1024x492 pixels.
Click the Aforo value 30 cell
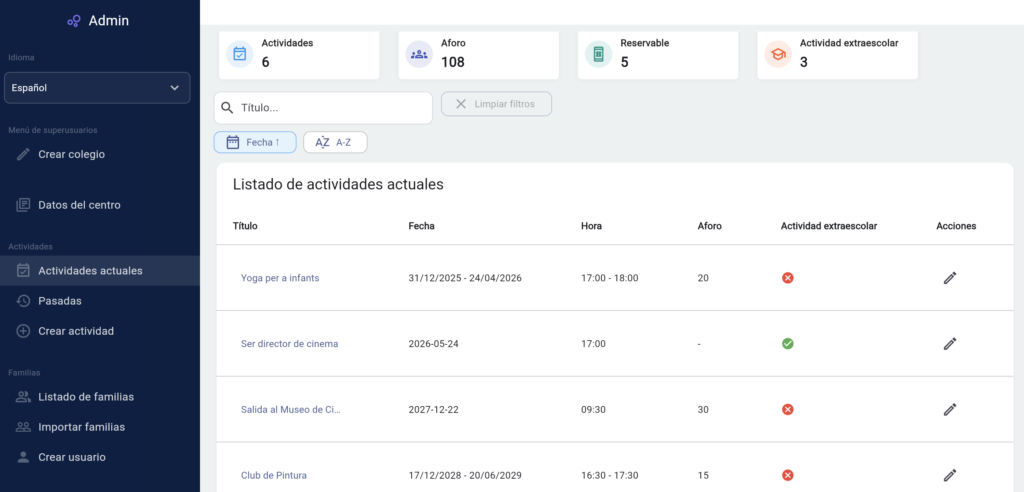(703, 410)
